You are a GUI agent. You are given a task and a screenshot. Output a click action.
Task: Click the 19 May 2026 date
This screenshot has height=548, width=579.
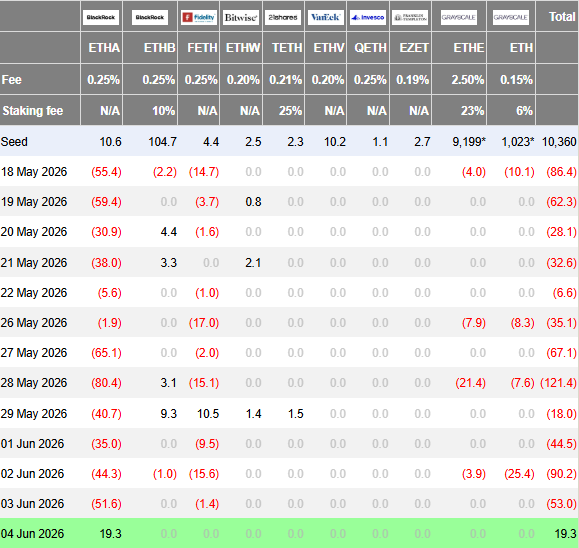pos(34,202)
